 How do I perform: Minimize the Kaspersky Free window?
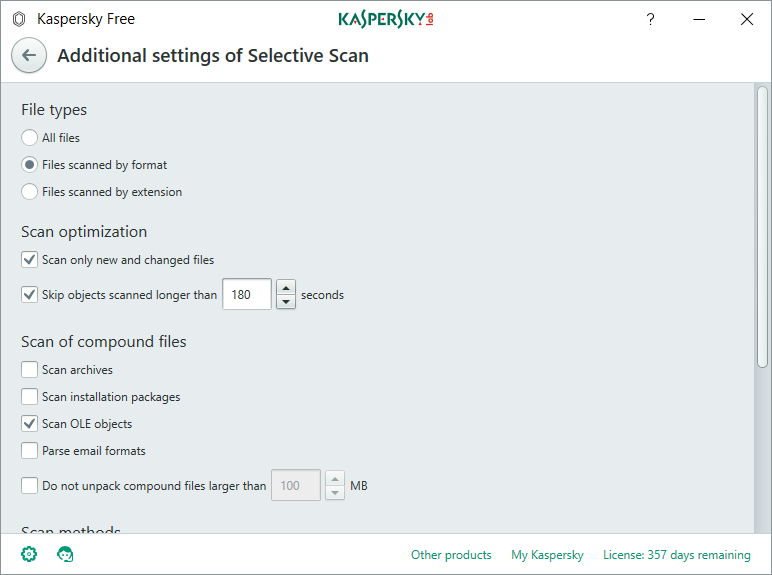699,19
